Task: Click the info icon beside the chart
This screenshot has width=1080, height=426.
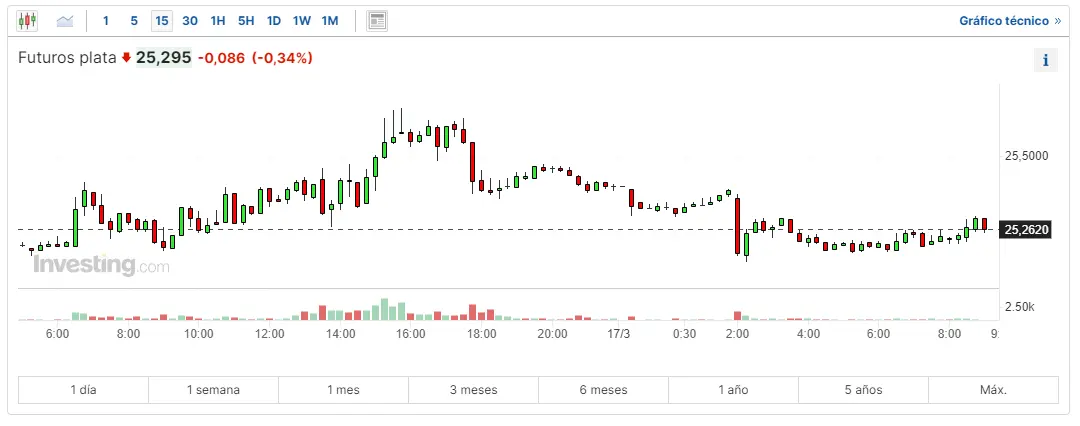Action: pyautogui.click(x=1045, y=60)
